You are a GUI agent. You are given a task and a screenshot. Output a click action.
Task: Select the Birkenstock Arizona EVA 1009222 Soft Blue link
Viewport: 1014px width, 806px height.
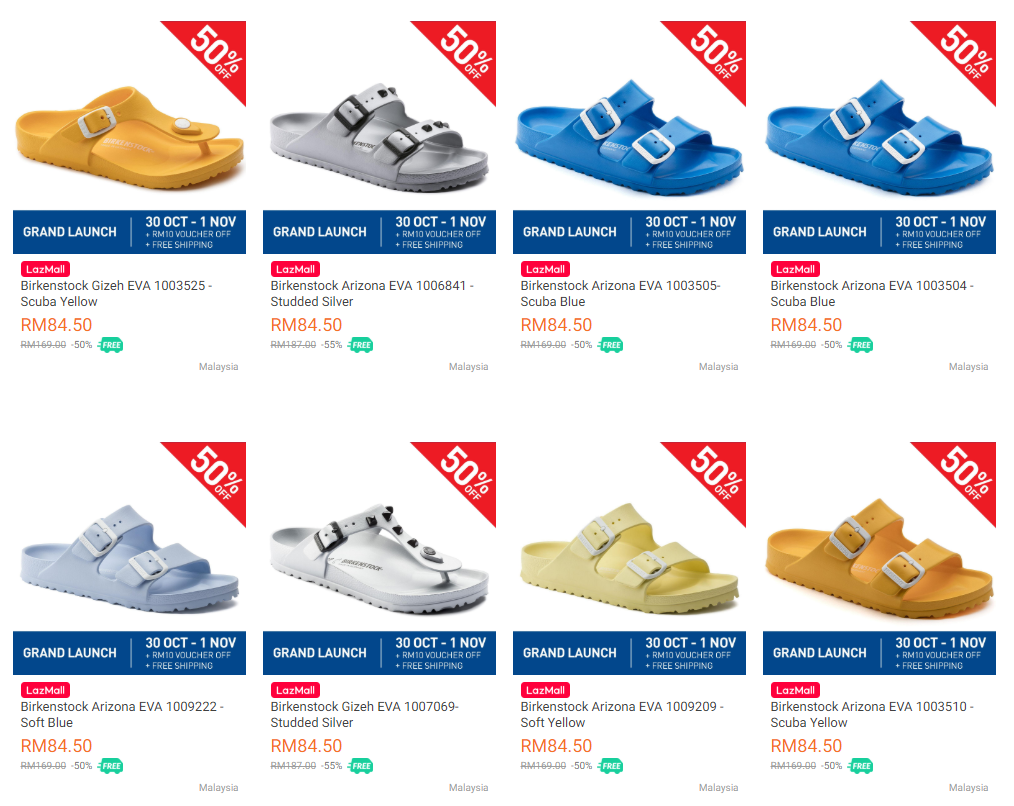[122, 715]
